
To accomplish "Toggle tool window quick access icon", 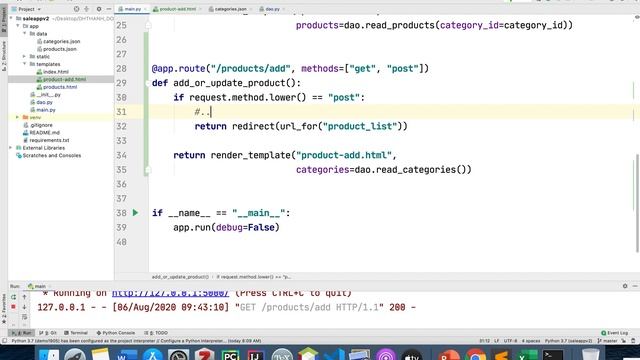I will coord(4,340).
